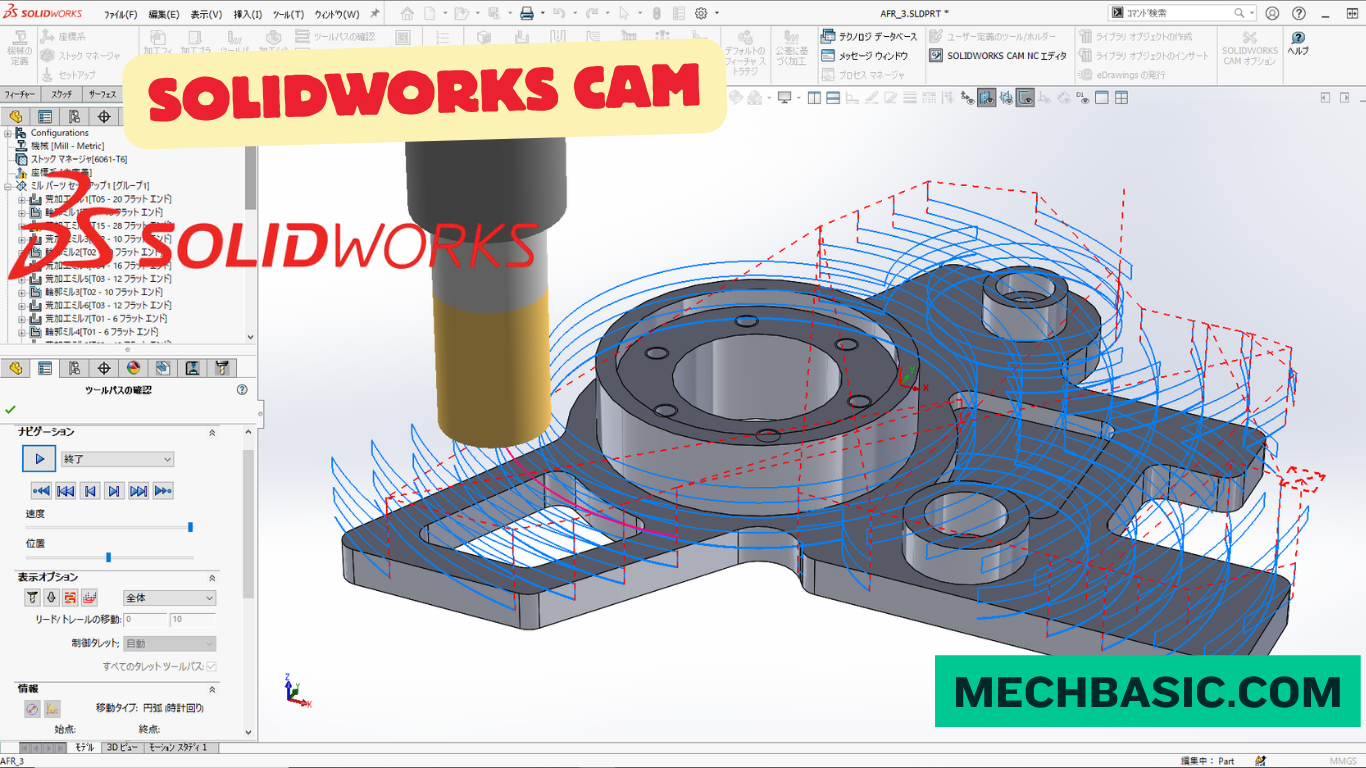Open the ウィンドウ(W) menu
1366x768 pixels.
pos(337,14)
